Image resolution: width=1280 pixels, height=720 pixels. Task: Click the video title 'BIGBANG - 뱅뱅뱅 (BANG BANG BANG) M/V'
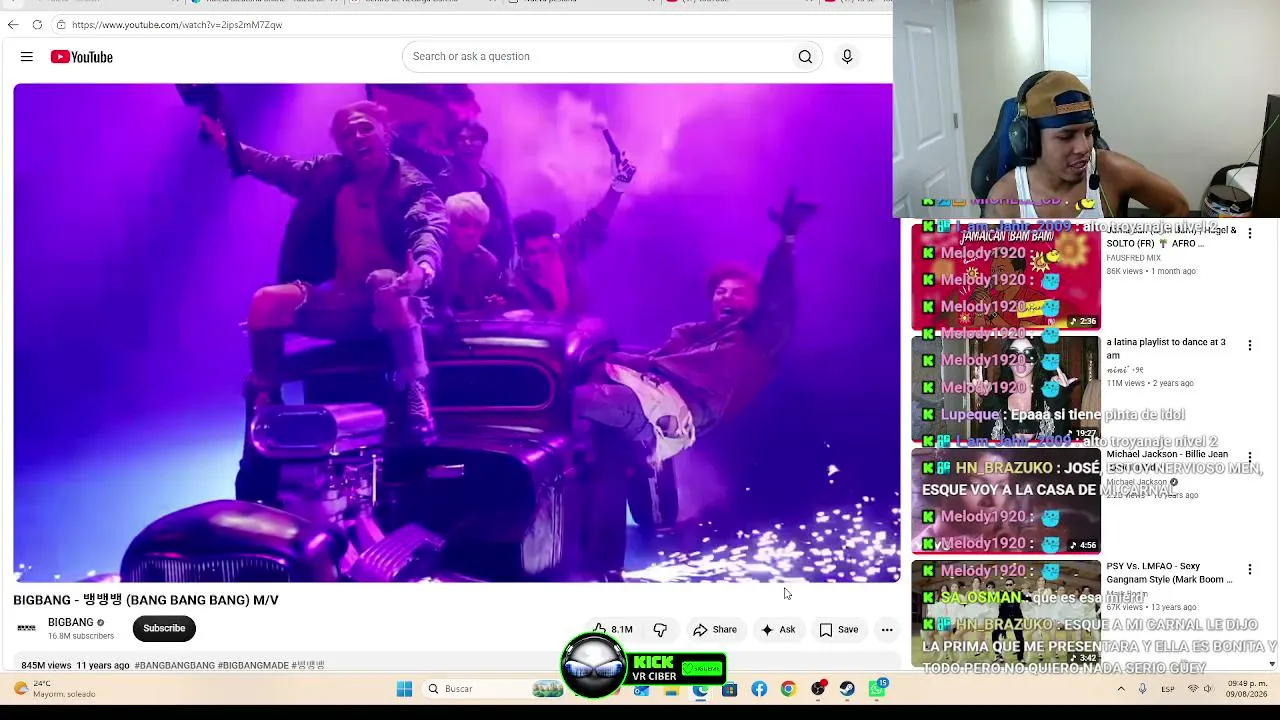point(146,600)
